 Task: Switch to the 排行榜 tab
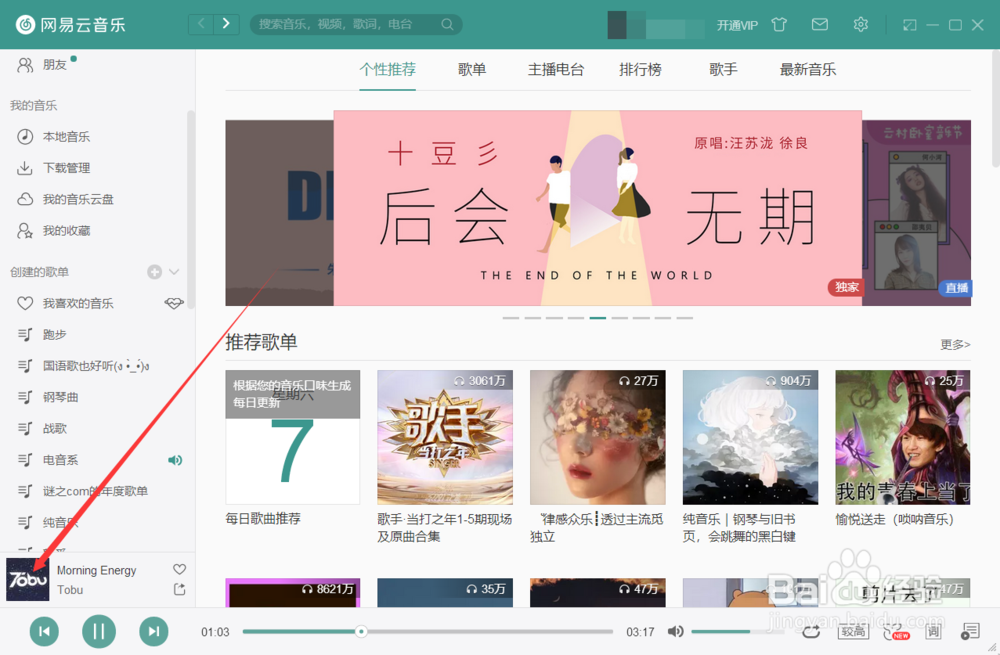(x=640, y=70)
